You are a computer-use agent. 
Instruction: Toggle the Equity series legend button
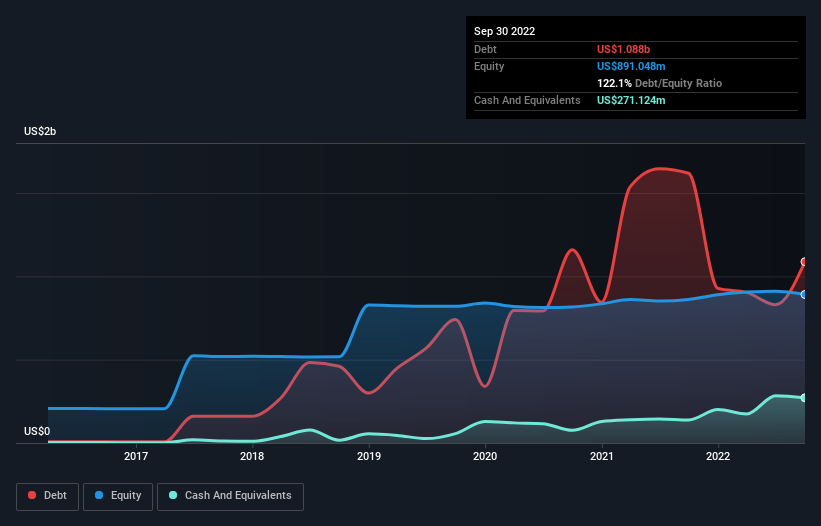click(x=118, y=496)
